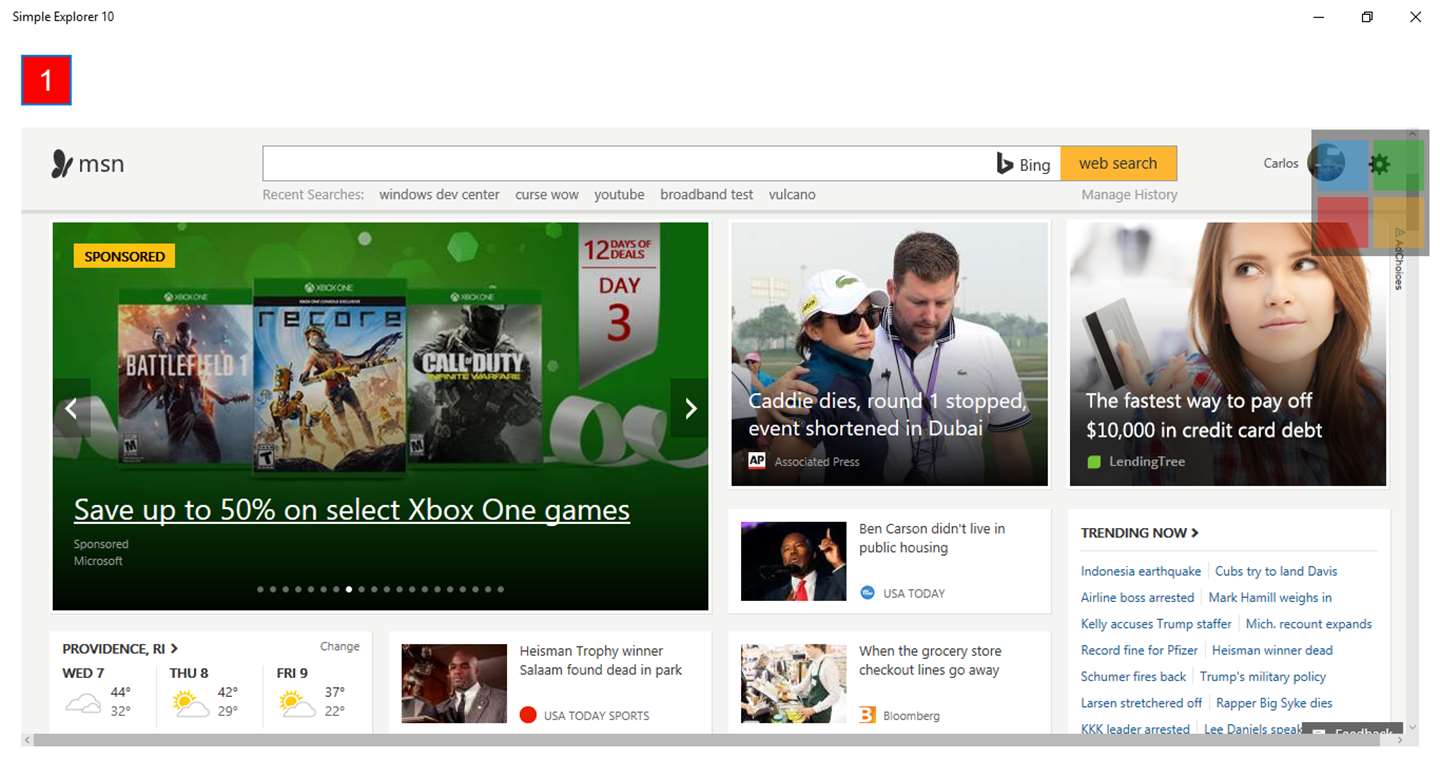Click the green settings gear icon
The image size is (1440, 767).
coord(1380,164)
